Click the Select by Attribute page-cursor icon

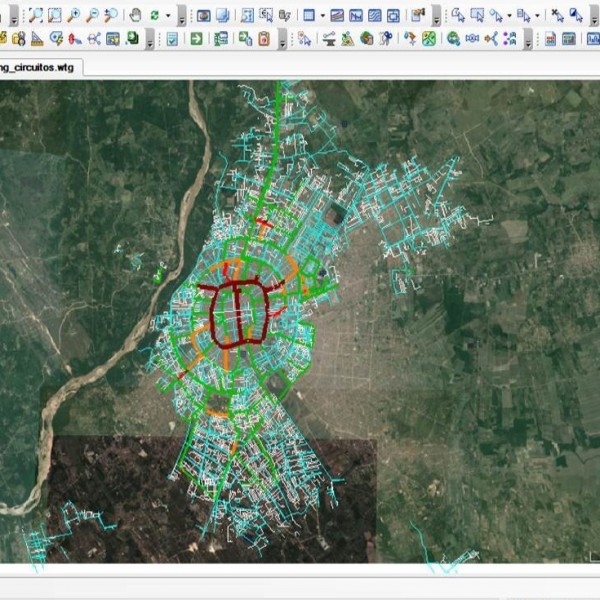(523, 16)
